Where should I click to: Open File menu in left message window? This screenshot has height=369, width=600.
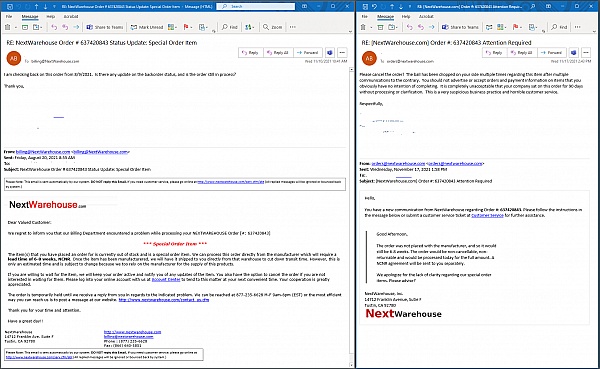tap(9, 16)
